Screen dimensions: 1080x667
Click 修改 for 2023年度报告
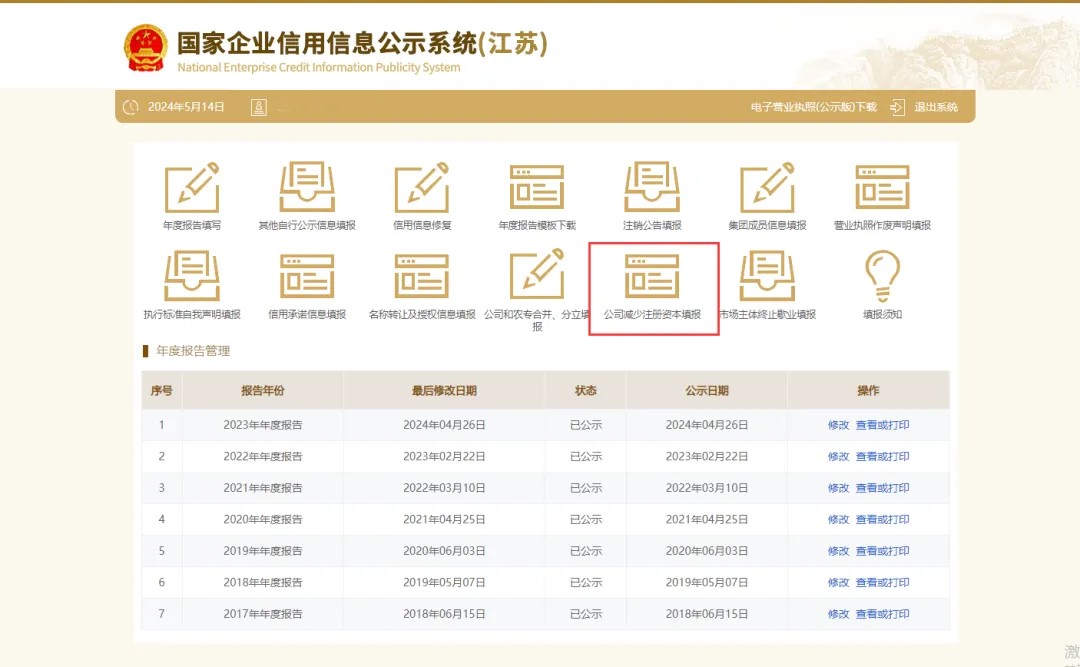pos(838,425)
